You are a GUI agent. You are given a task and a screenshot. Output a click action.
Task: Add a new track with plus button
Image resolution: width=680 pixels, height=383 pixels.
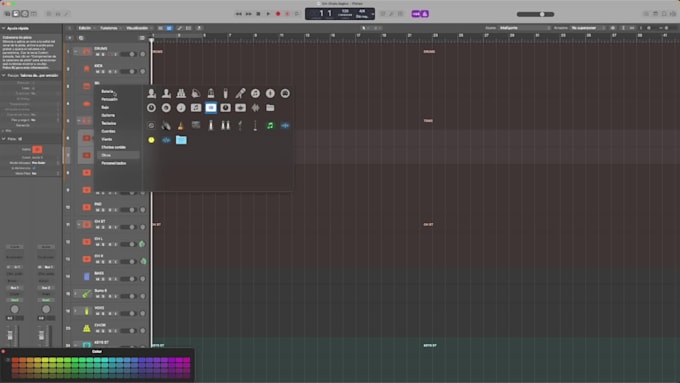click(x=69, y=38)
